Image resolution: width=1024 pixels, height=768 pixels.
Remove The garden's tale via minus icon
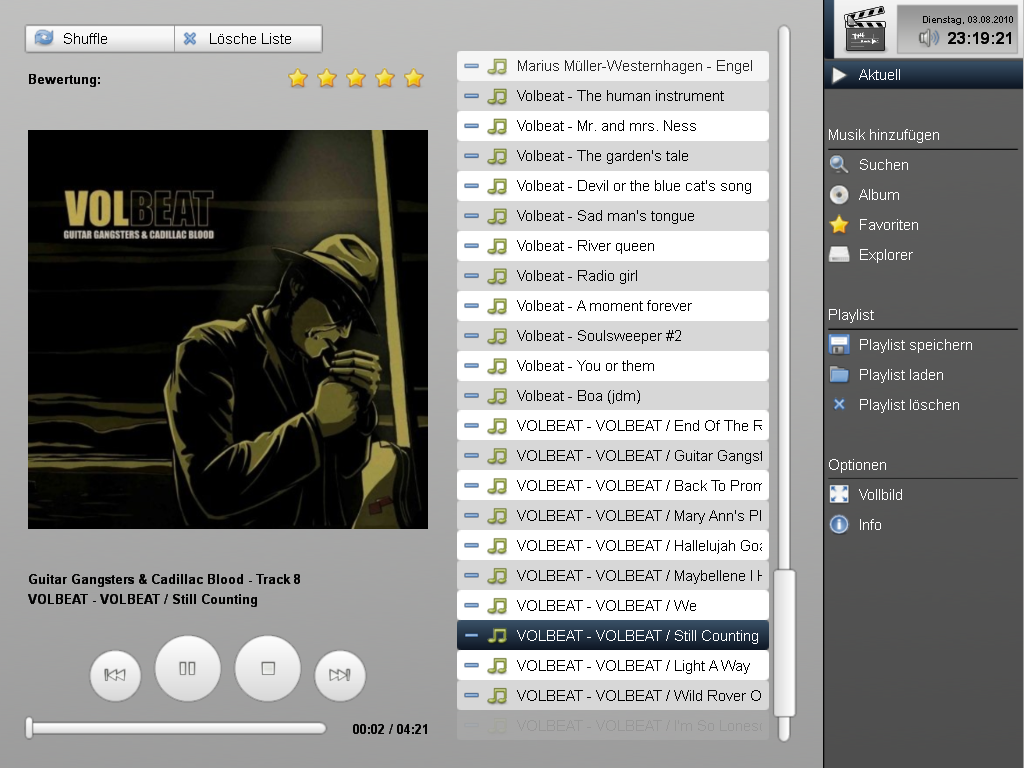[471, 156]
